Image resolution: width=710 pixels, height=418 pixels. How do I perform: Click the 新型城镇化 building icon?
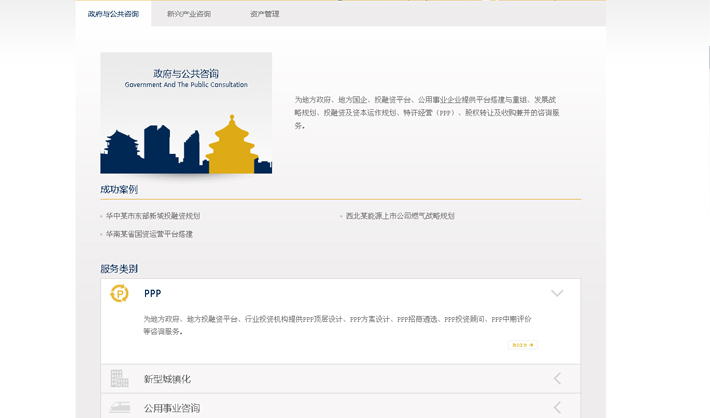pyautogui.click(x=120, y=378)
